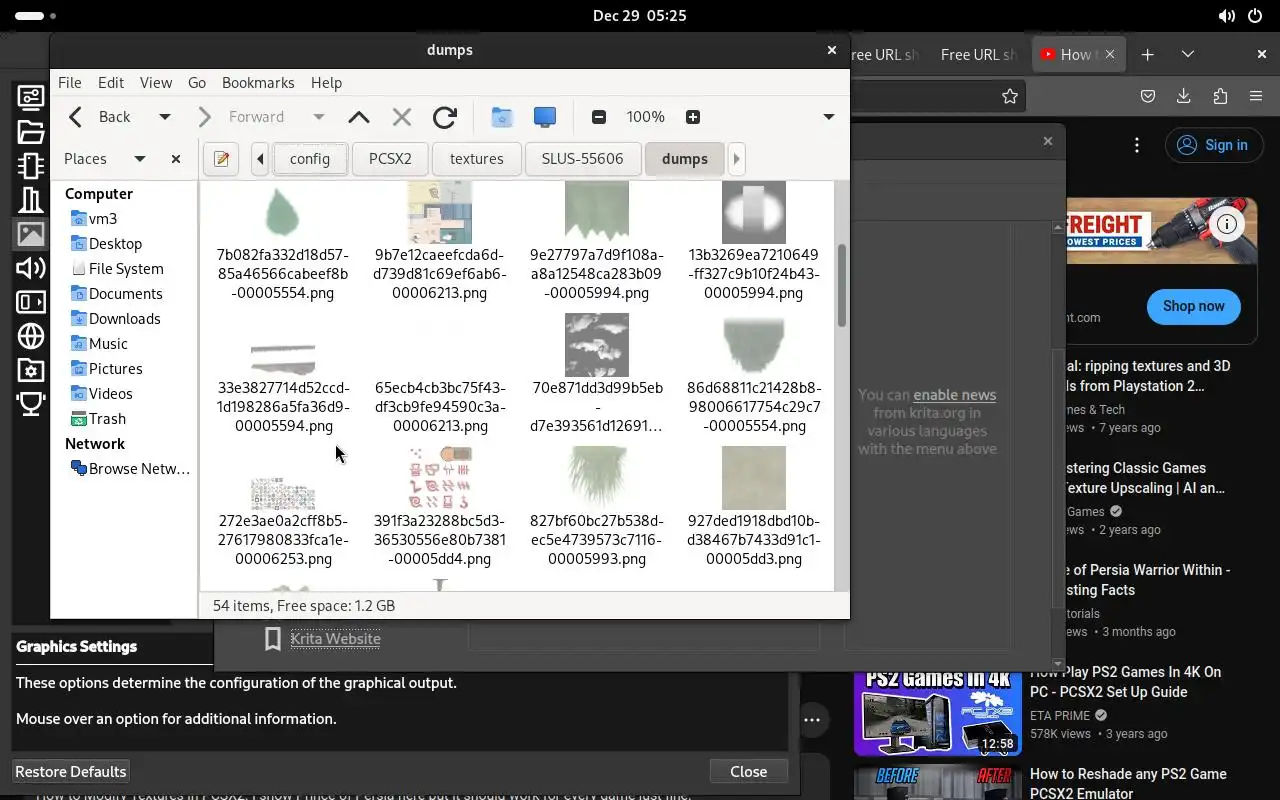Open Firefox downloads panel
The height and width of the screenshot is (800, 1280).
tap(1184, 96)
